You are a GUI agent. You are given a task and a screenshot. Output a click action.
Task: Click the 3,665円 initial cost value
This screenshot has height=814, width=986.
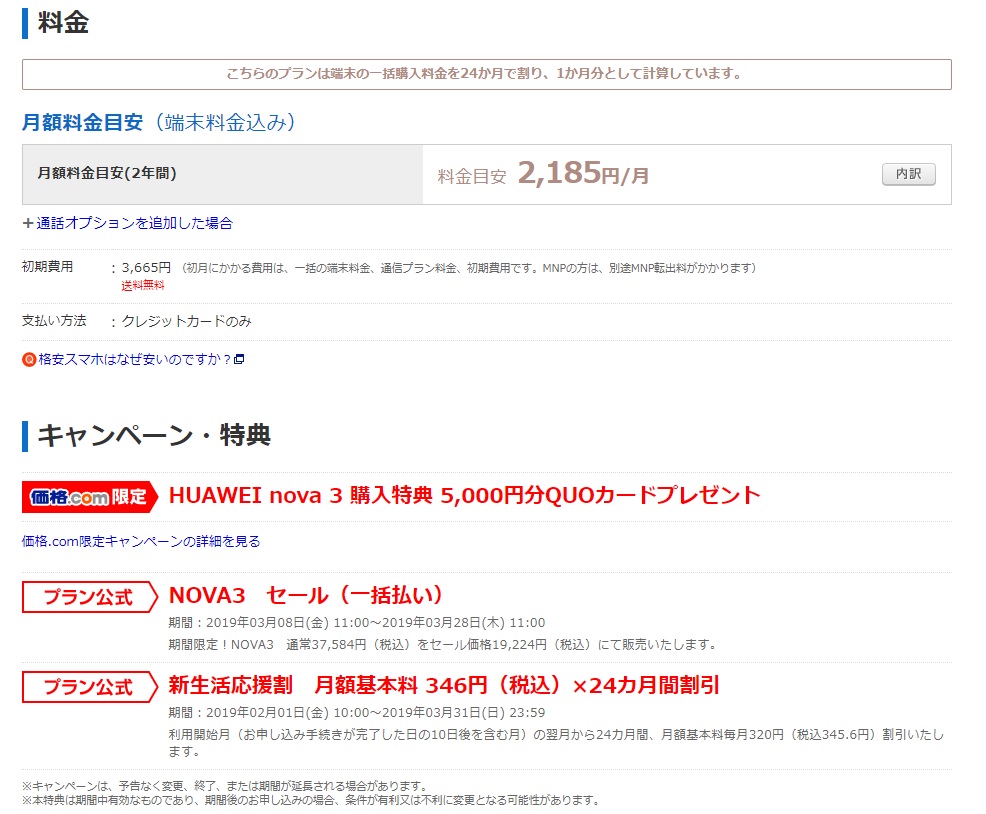[x=146, y=267]
